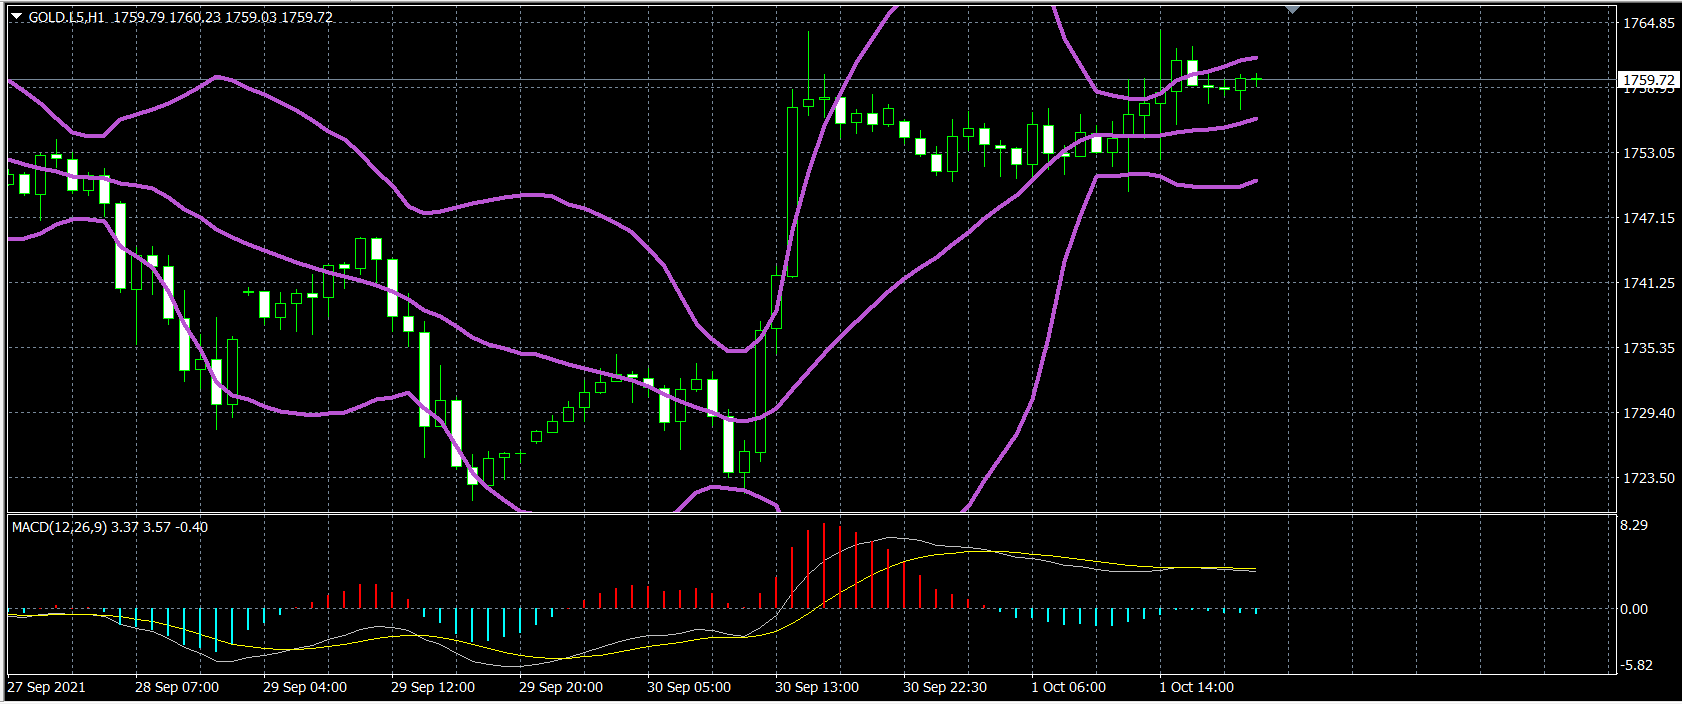The height and width of the screenshot is (704, 1682).
Task: Click the 1753.05 price scale label
Action: point(1648,153)
